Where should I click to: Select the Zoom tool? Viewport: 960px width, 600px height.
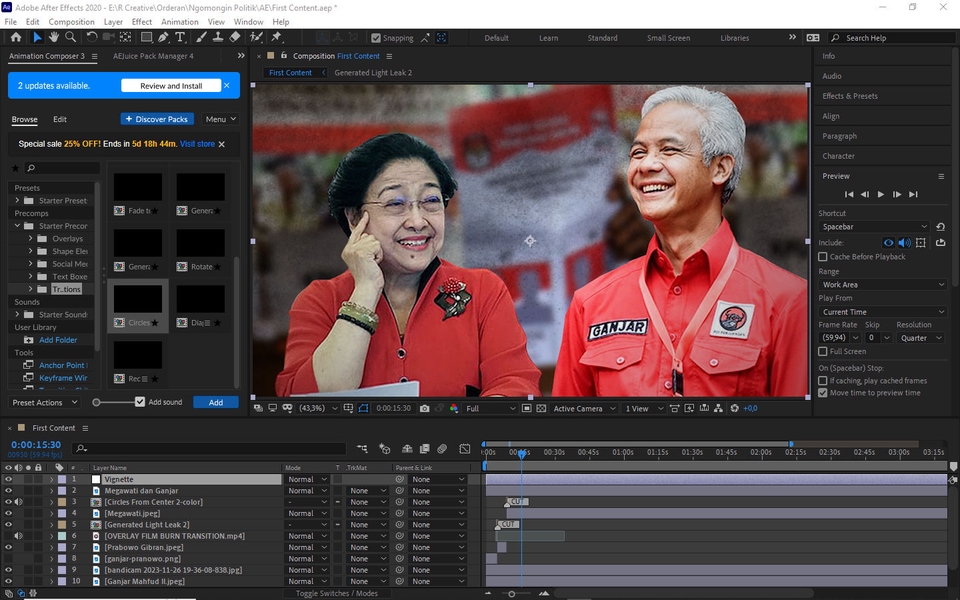(70, 38)
